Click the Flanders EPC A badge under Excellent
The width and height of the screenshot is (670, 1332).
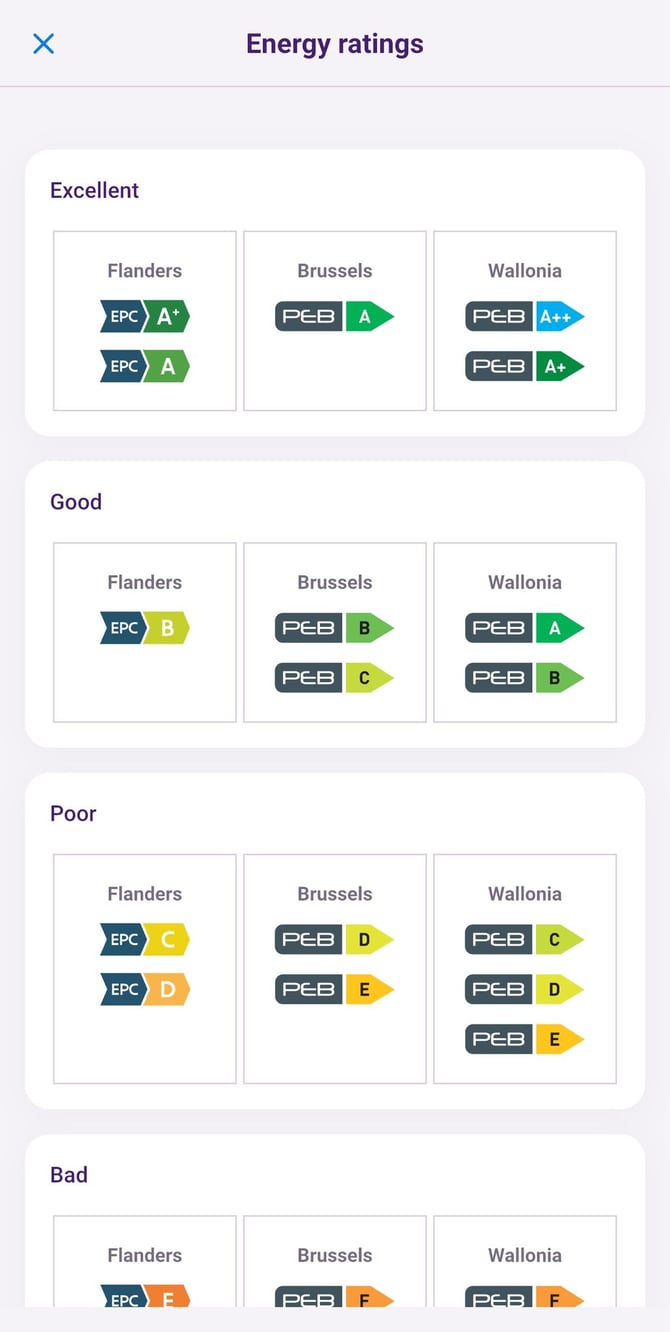click(145, 366)
